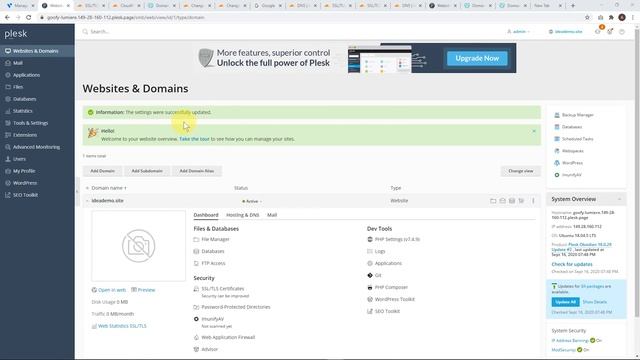Click the Open in web link
Screen dimensions: 640x360
[x=112, y=290]
